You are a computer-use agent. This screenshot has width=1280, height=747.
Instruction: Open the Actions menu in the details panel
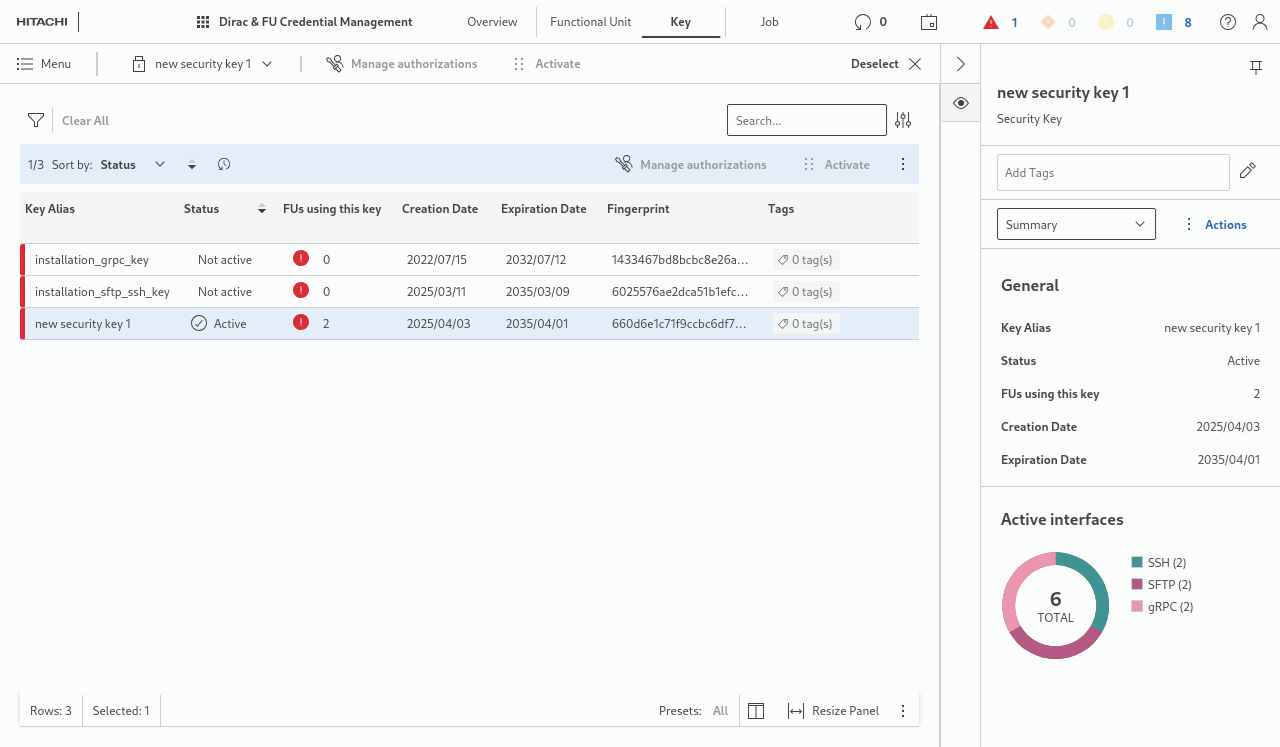(x=1215, y=225)
